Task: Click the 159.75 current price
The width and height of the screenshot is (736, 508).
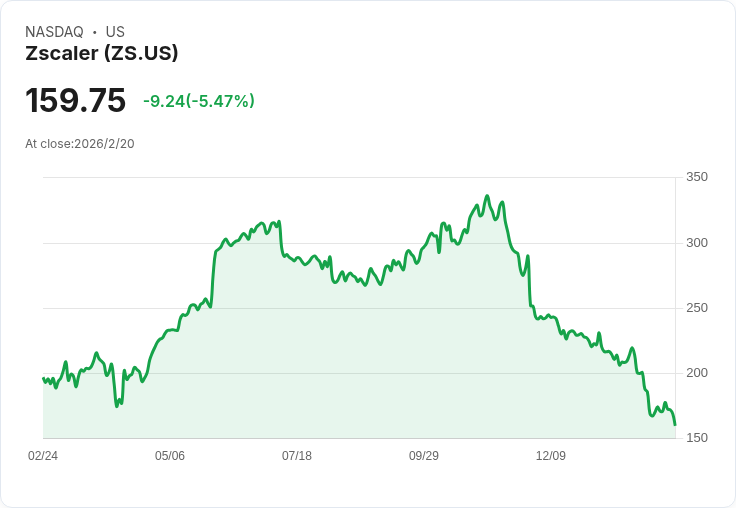Action: click(x=76, y=101)
